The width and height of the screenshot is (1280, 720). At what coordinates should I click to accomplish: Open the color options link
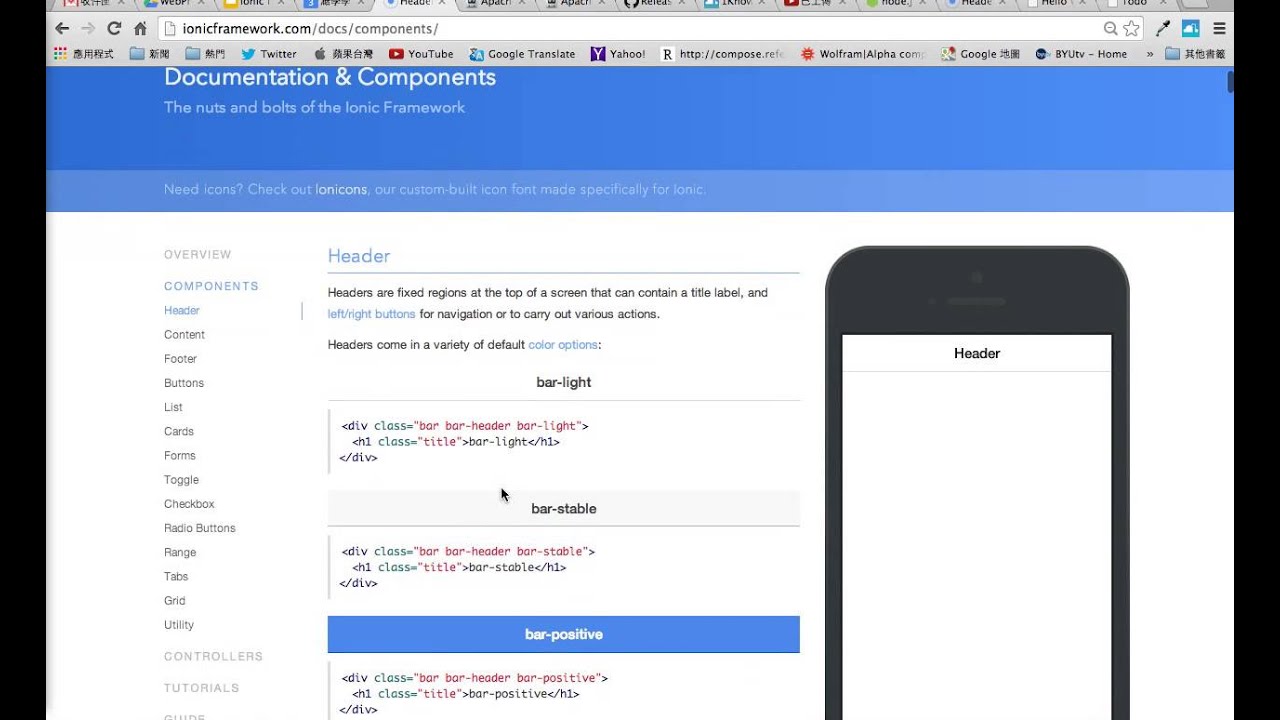point(563,345)
